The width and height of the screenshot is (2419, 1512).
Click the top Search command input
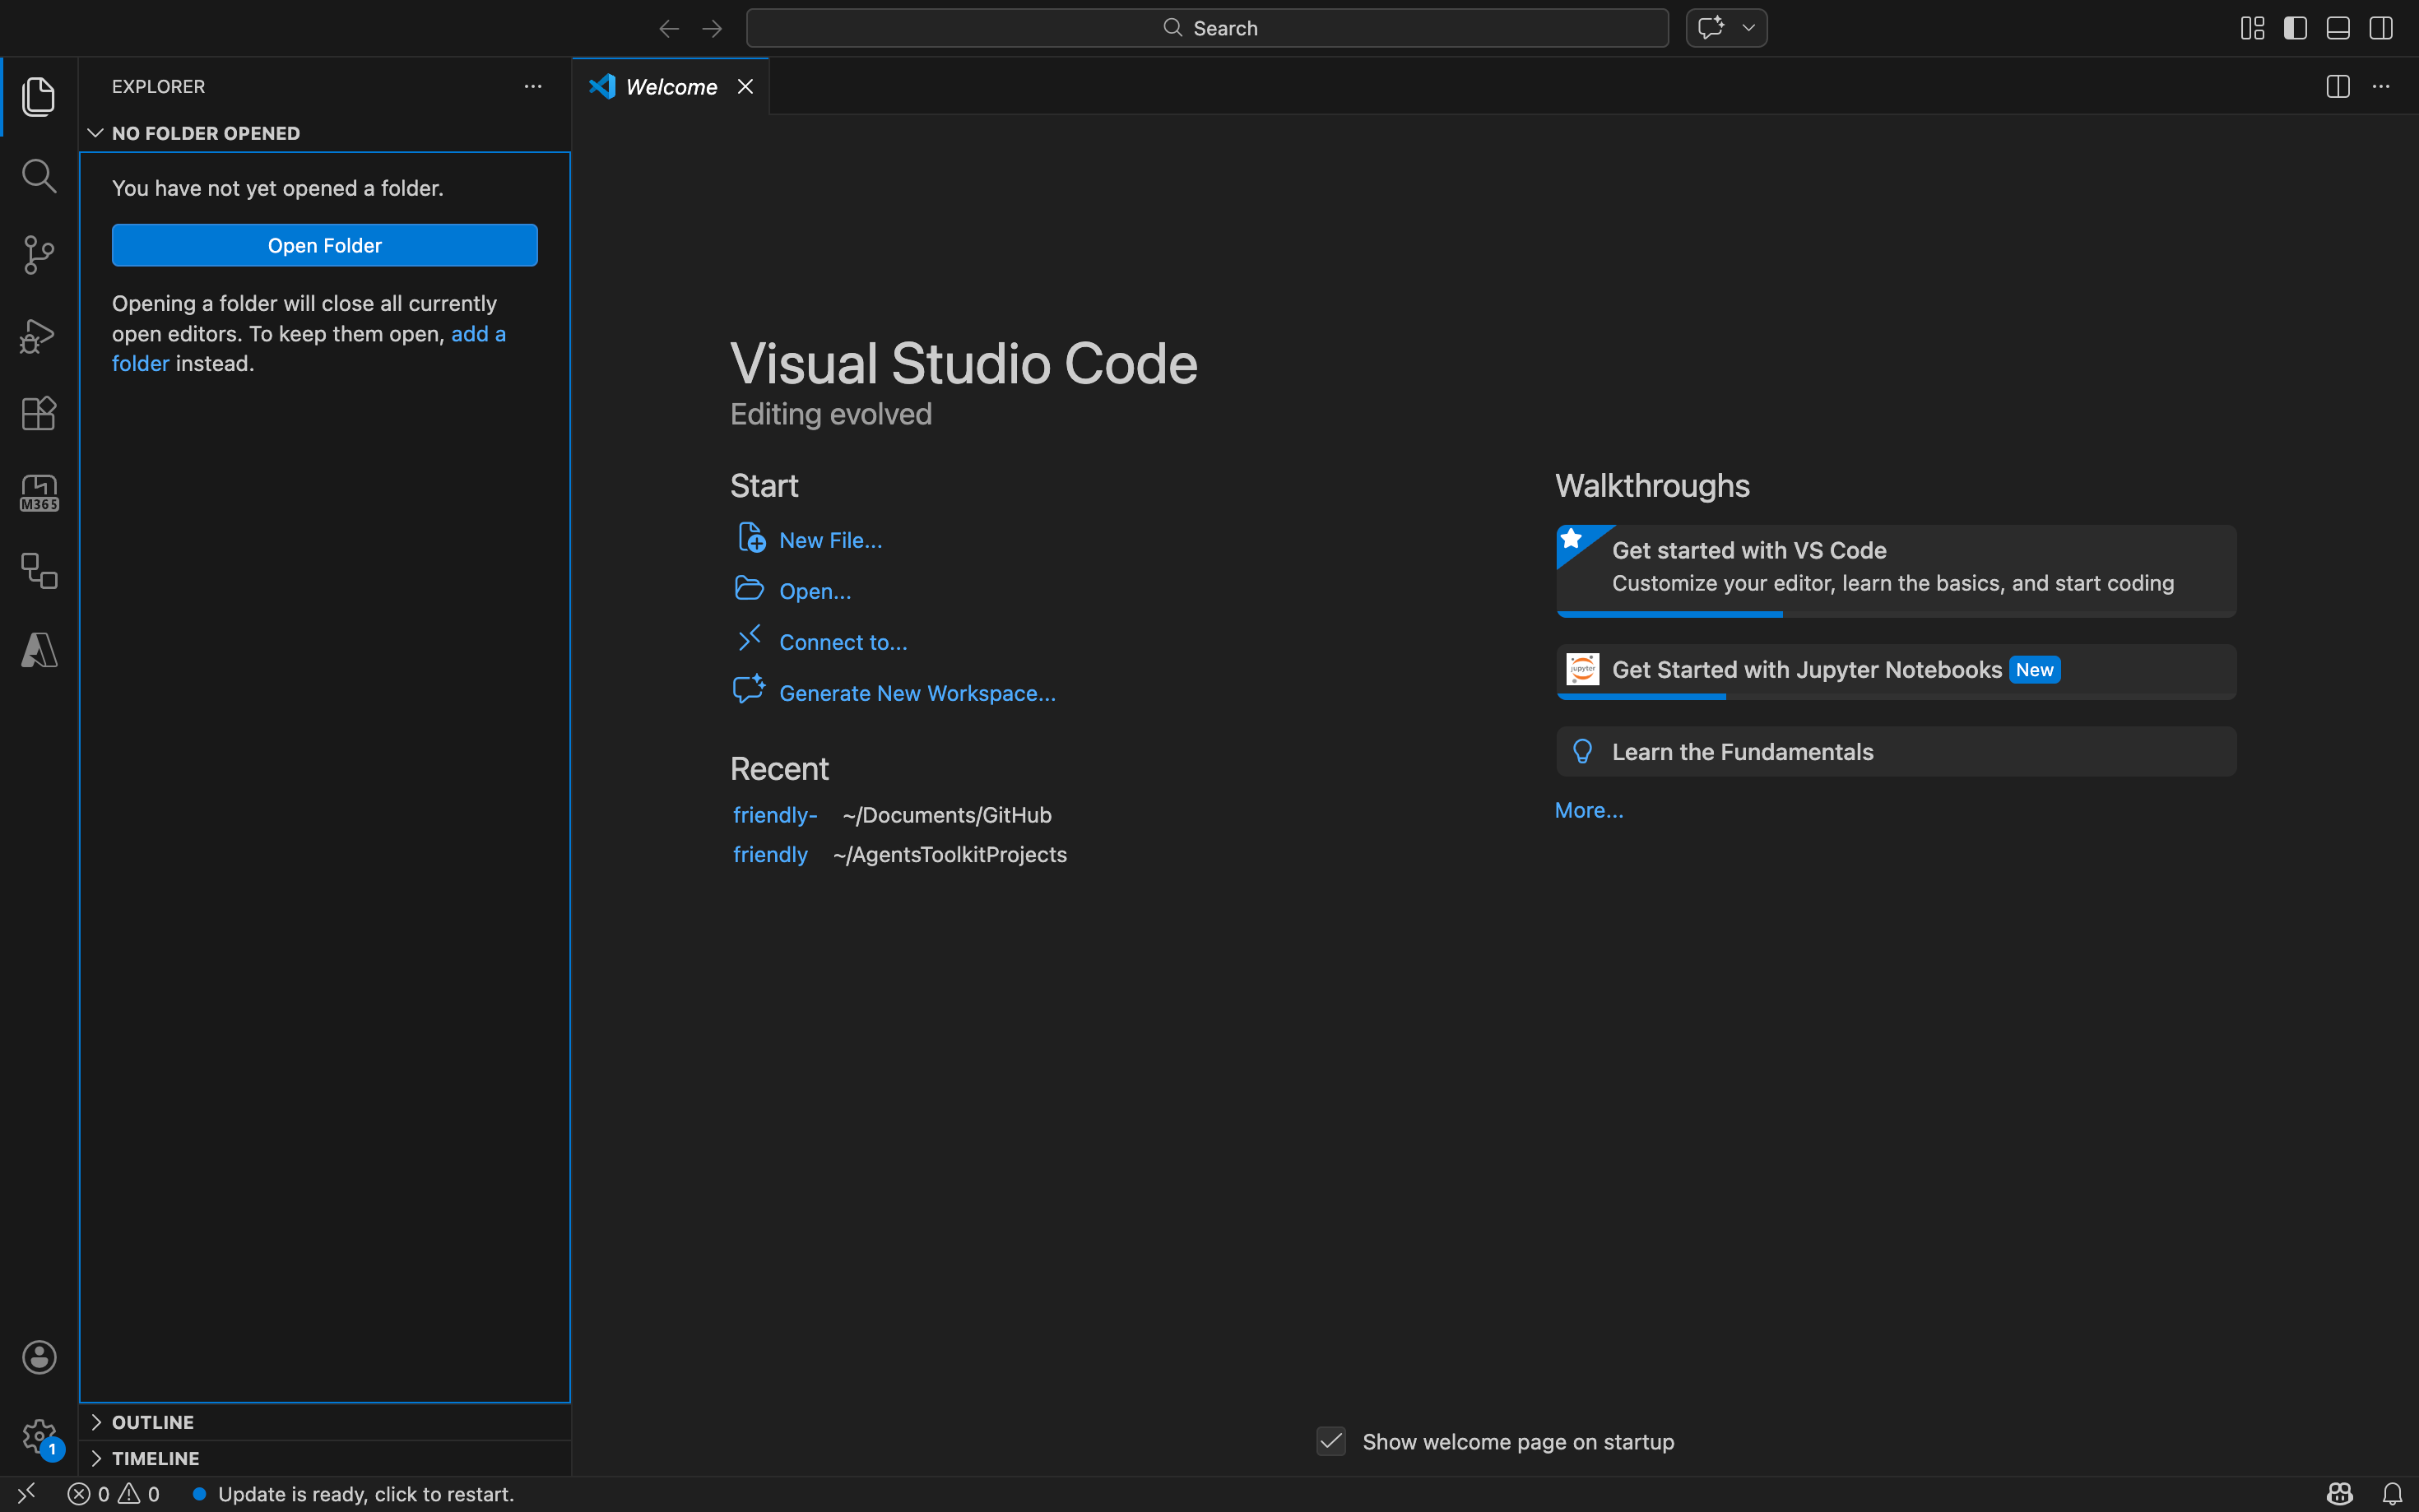[x=1207, y=28]
